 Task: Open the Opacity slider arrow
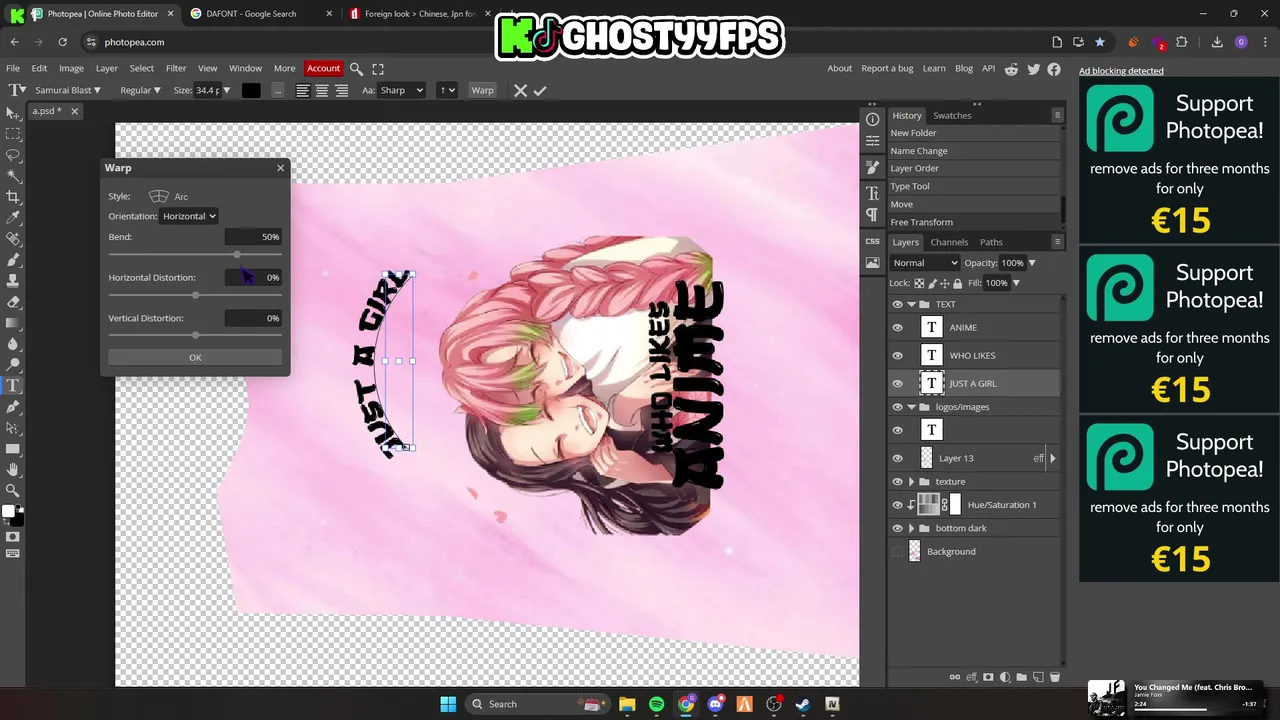point(1032,263)
